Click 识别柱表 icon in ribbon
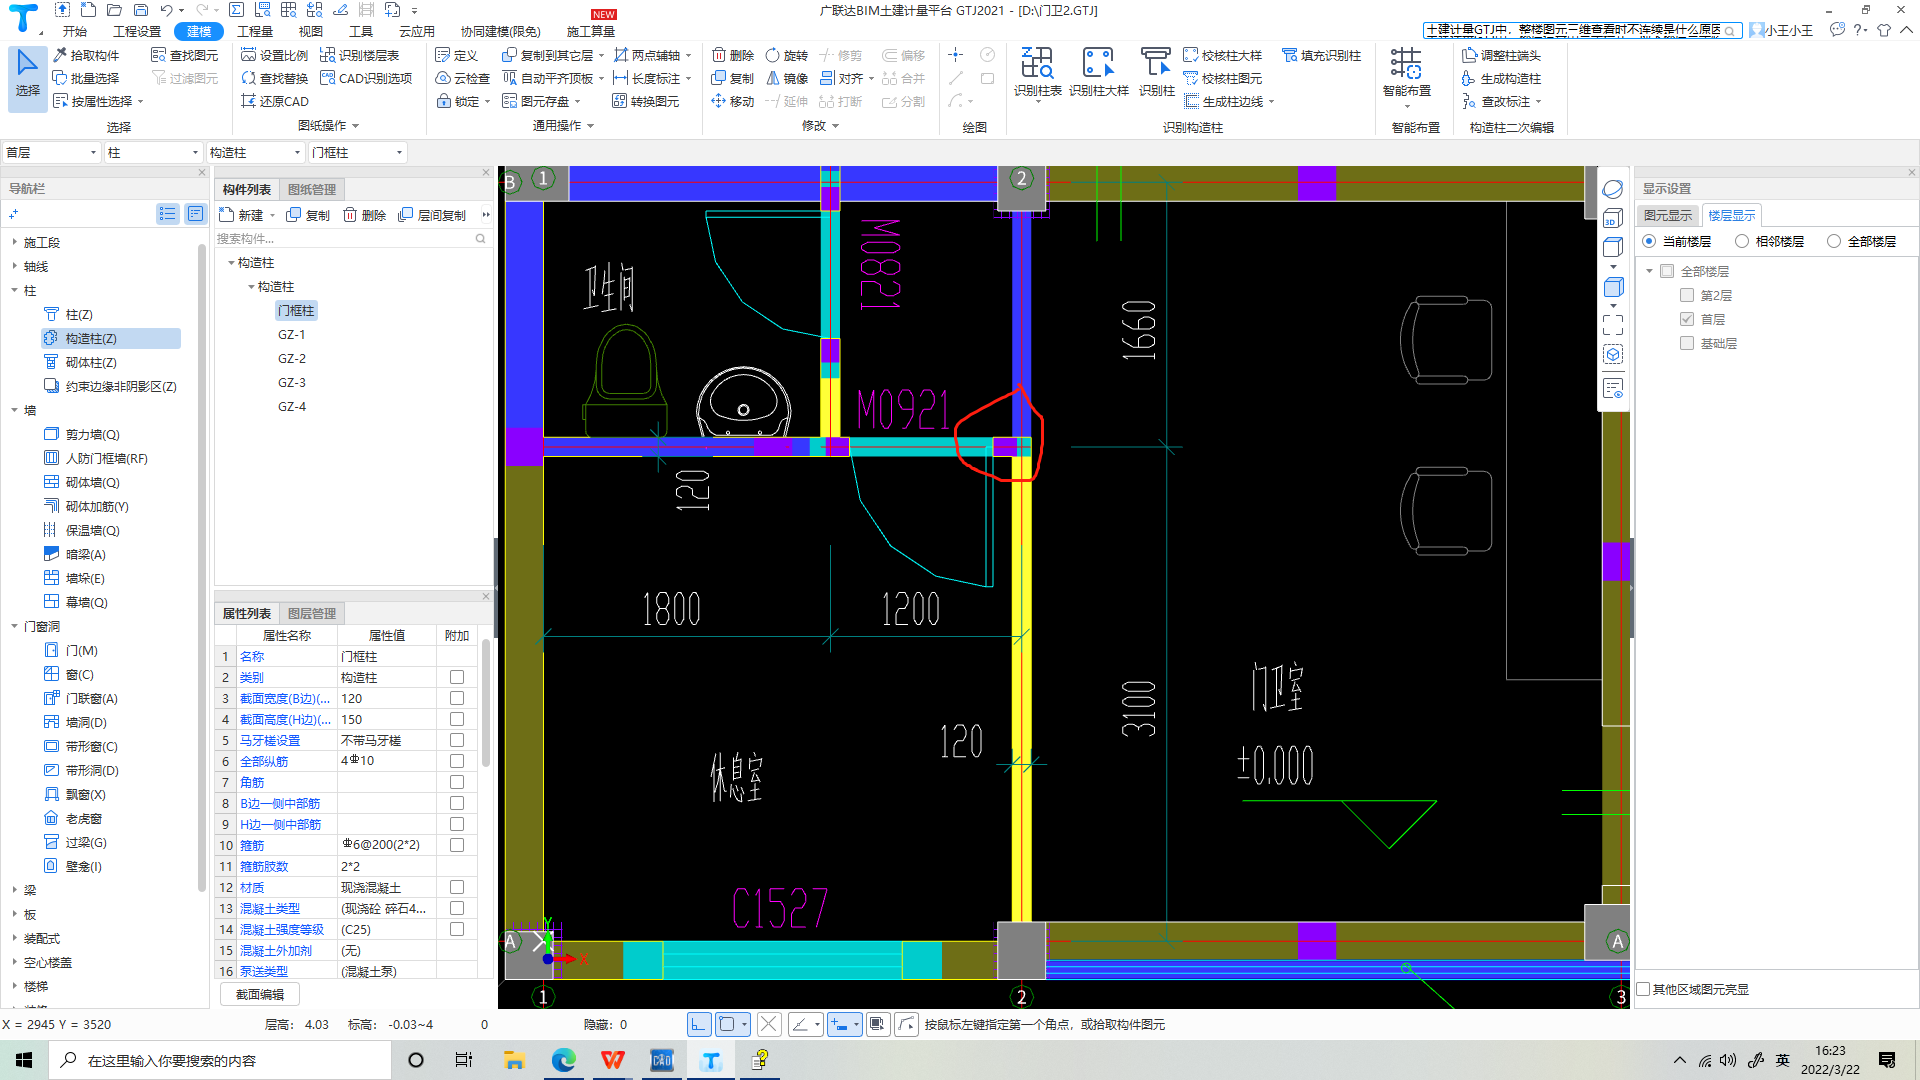 click(x=1037, y=71)
